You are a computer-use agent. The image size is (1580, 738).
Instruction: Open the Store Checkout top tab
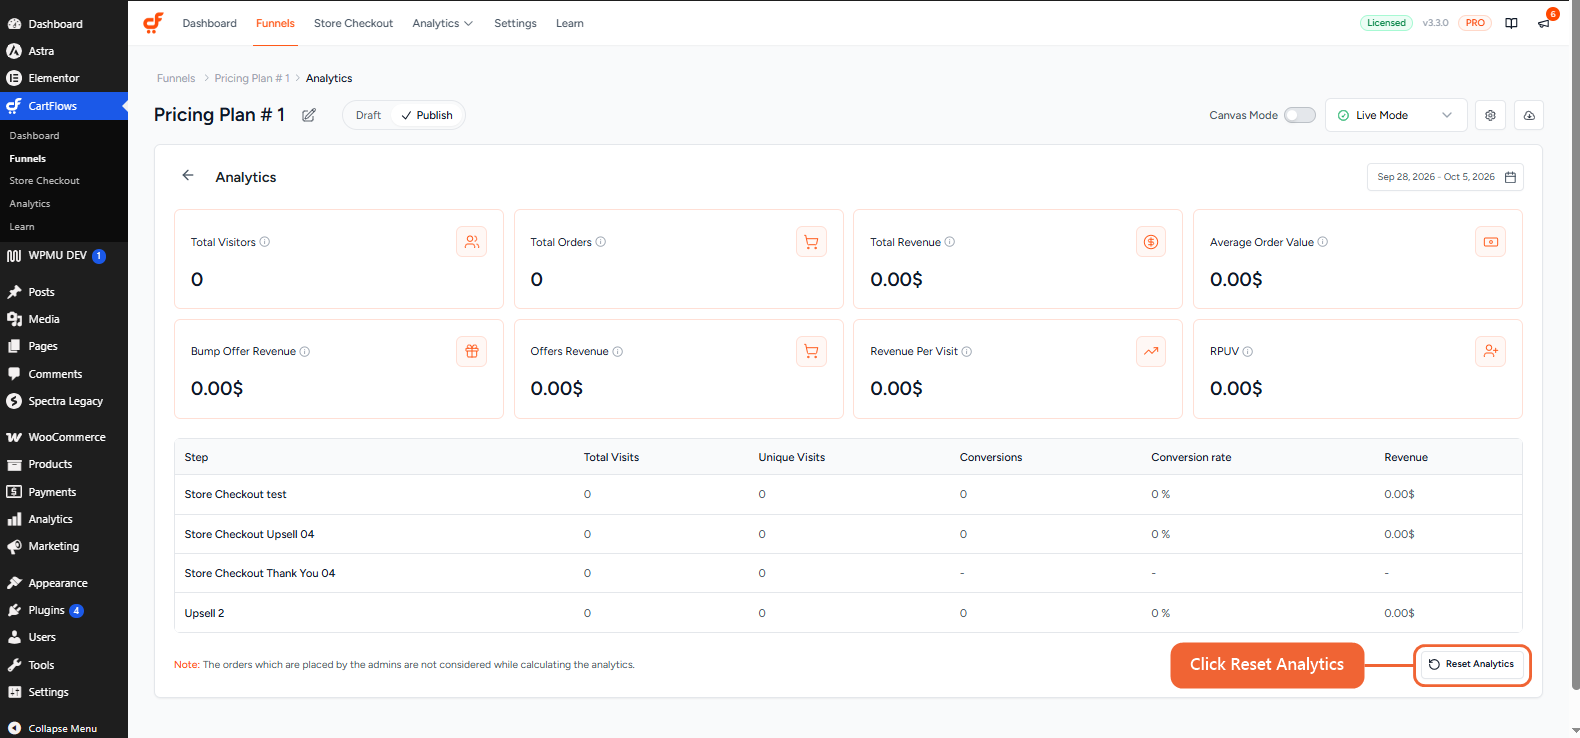(353, 23)
